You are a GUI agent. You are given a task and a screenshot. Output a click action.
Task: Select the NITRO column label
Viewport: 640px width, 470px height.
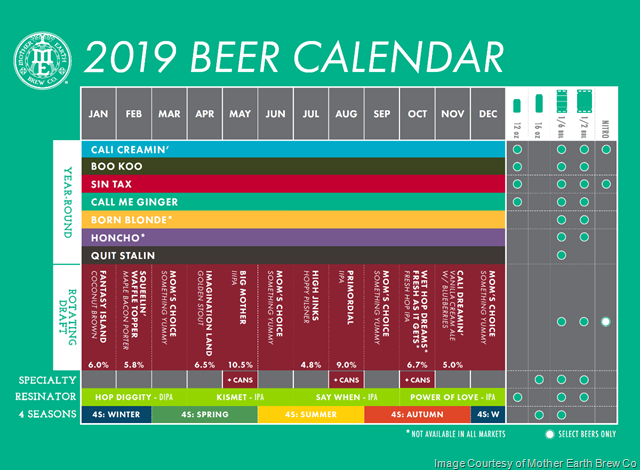click(605, 129)
